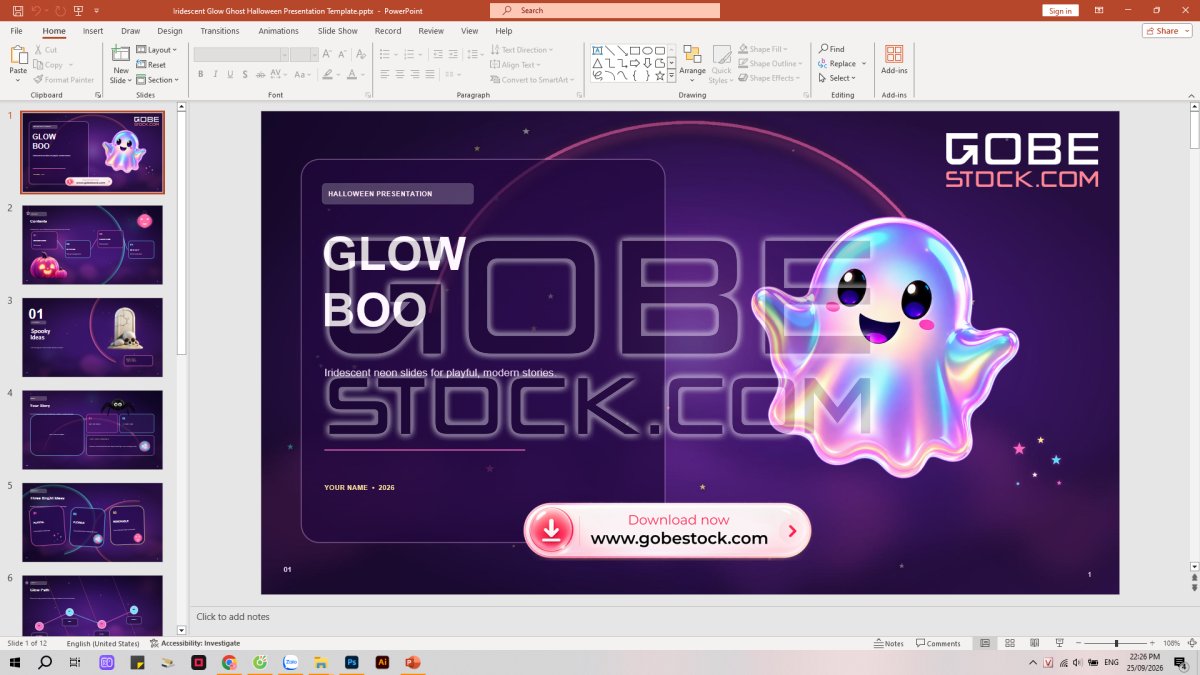Select the Text Box shape in gallery

[597, 50]
